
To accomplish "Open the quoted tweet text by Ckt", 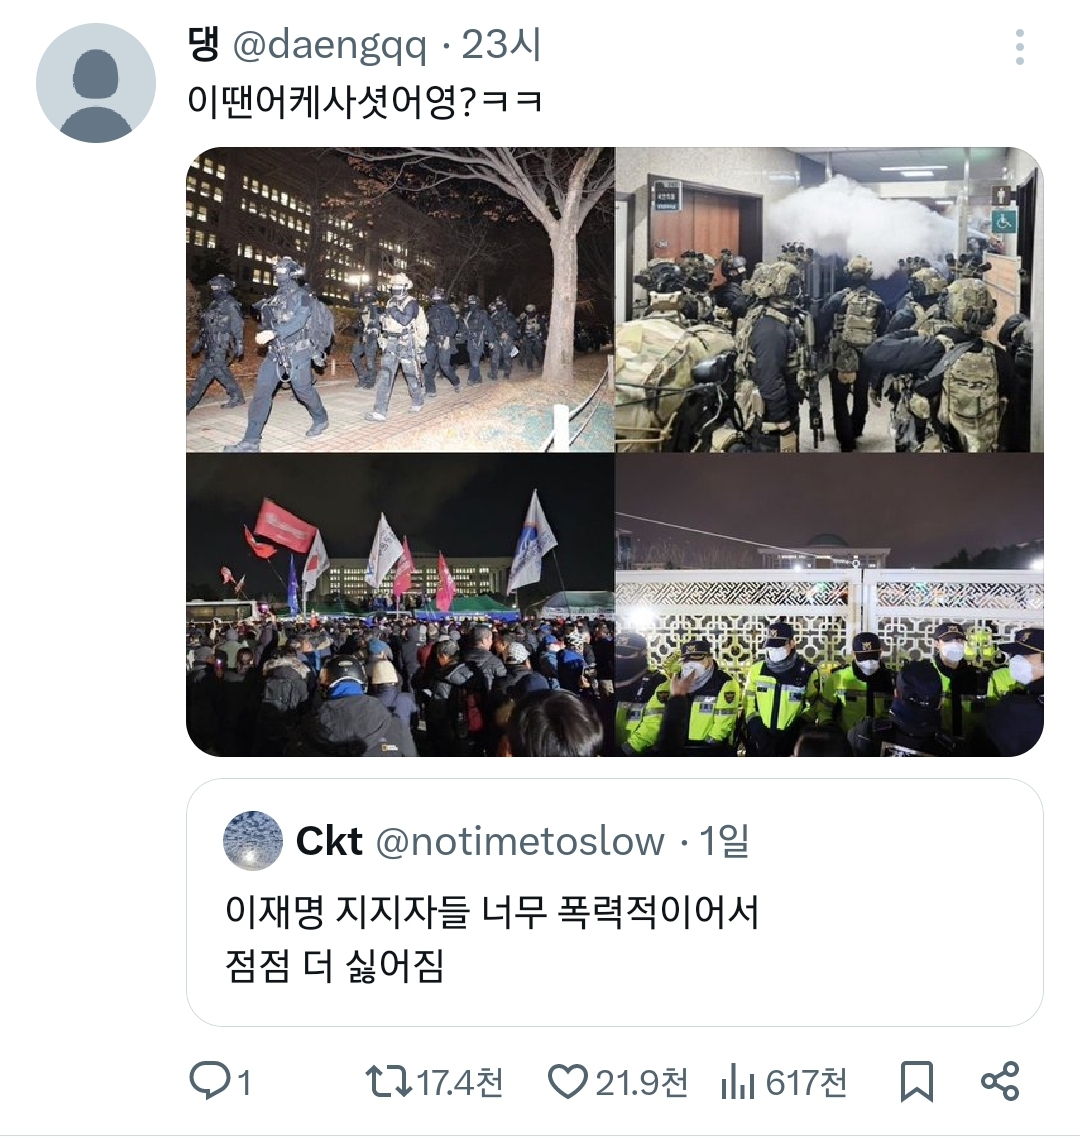I will tap(491, 938).
